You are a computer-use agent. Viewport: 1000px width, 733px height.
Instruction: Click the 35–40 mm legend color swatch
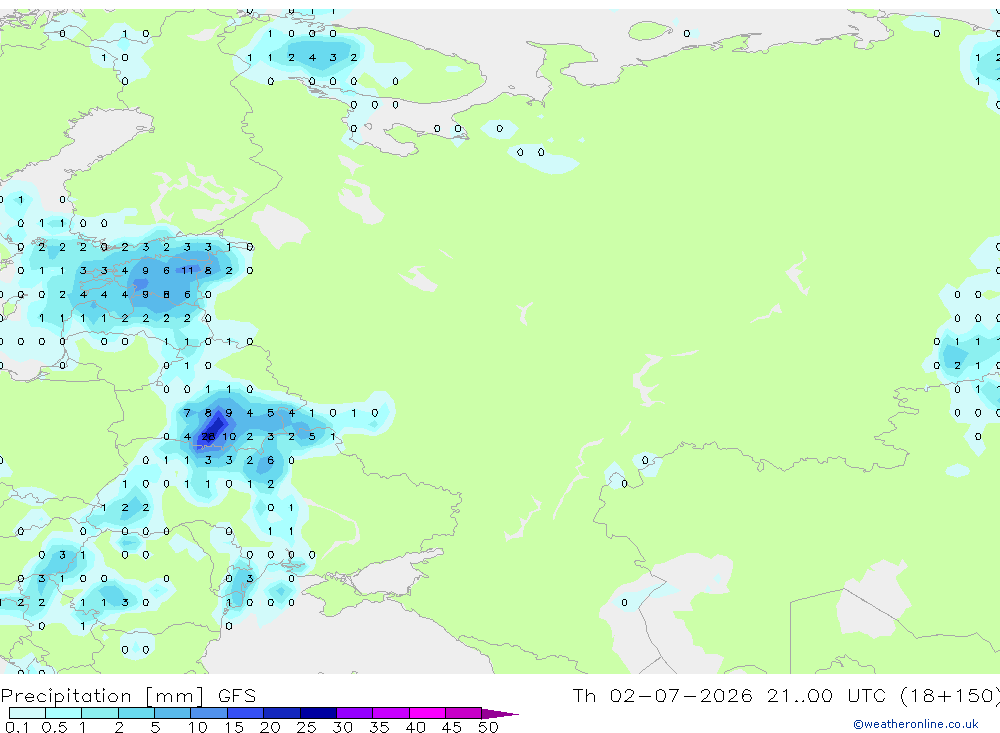391,713
